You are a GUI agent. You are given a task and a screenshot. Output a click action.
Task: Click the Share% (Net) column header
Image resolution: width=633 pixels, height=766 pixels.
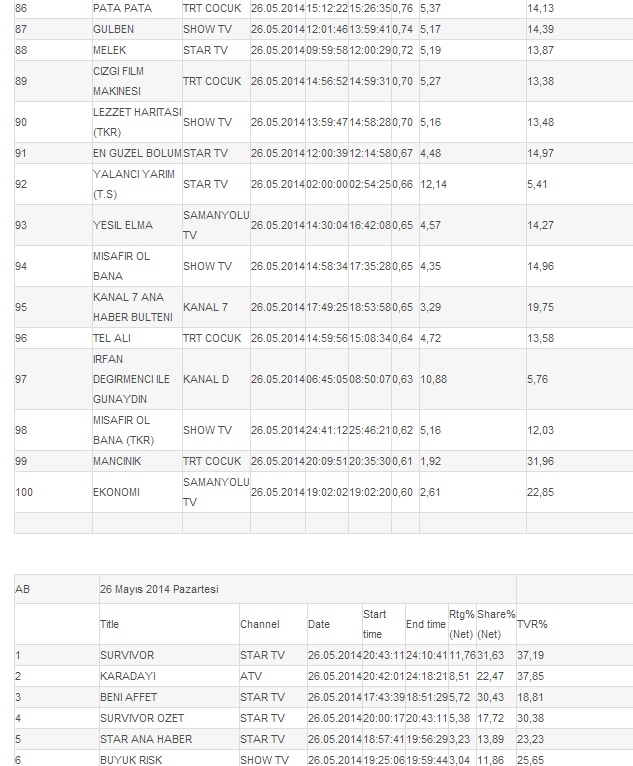coord(496,624)
